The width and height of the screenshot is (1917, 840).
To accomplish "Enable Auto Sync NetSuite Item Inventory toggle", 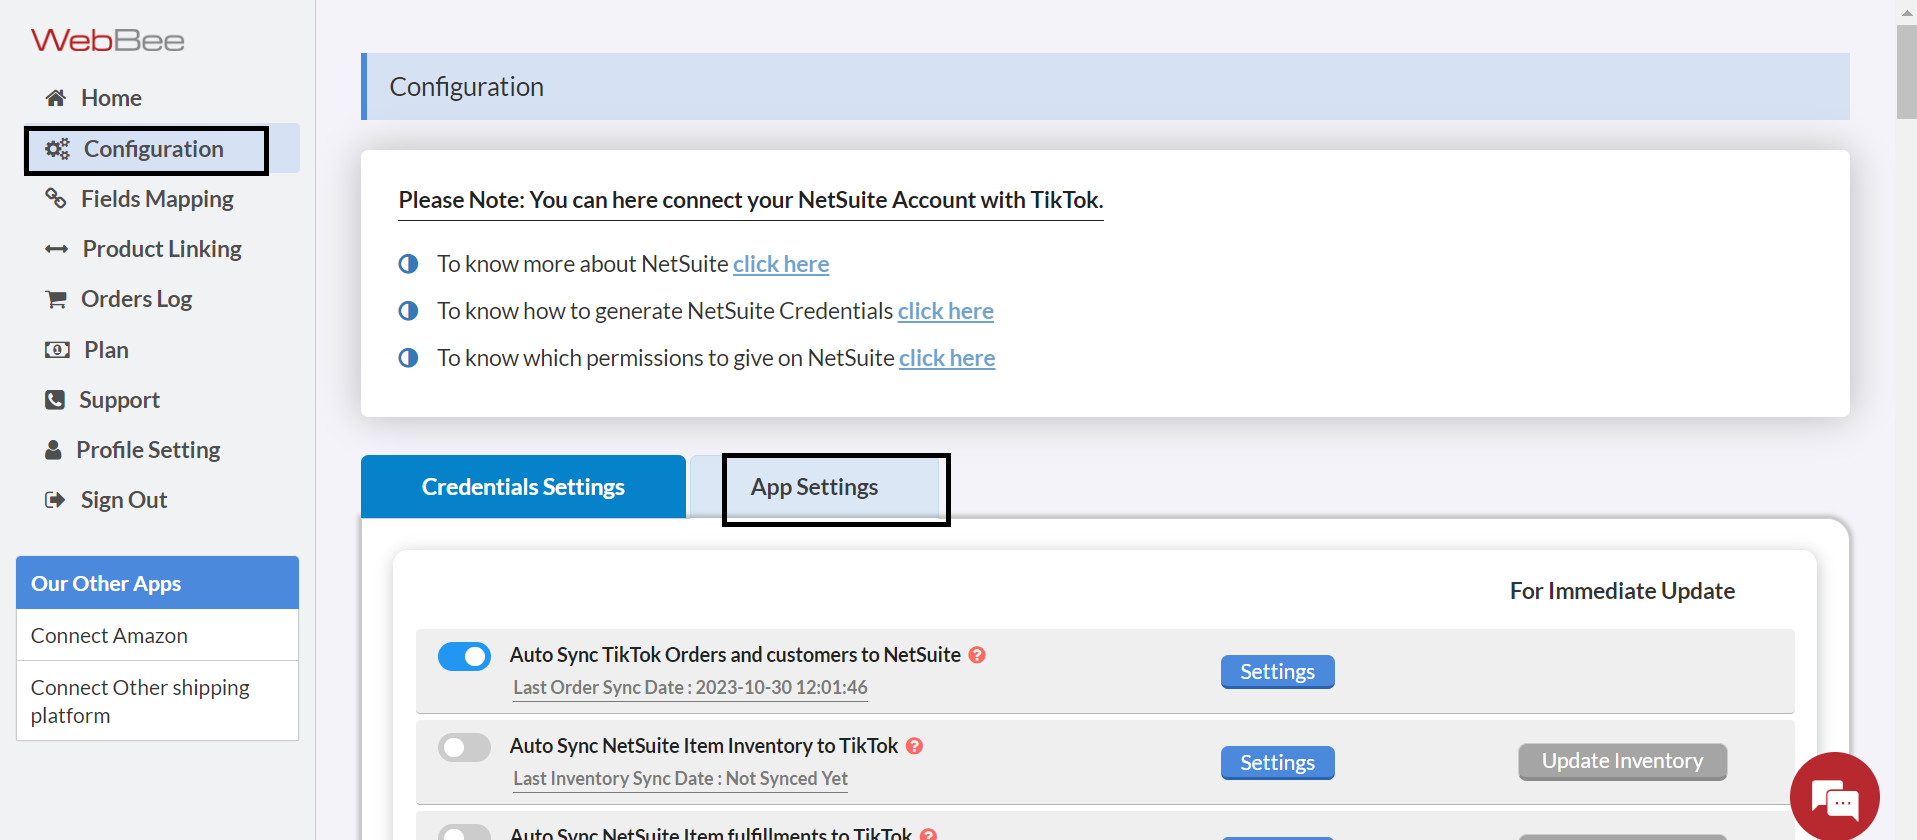I will click(464, 748).
